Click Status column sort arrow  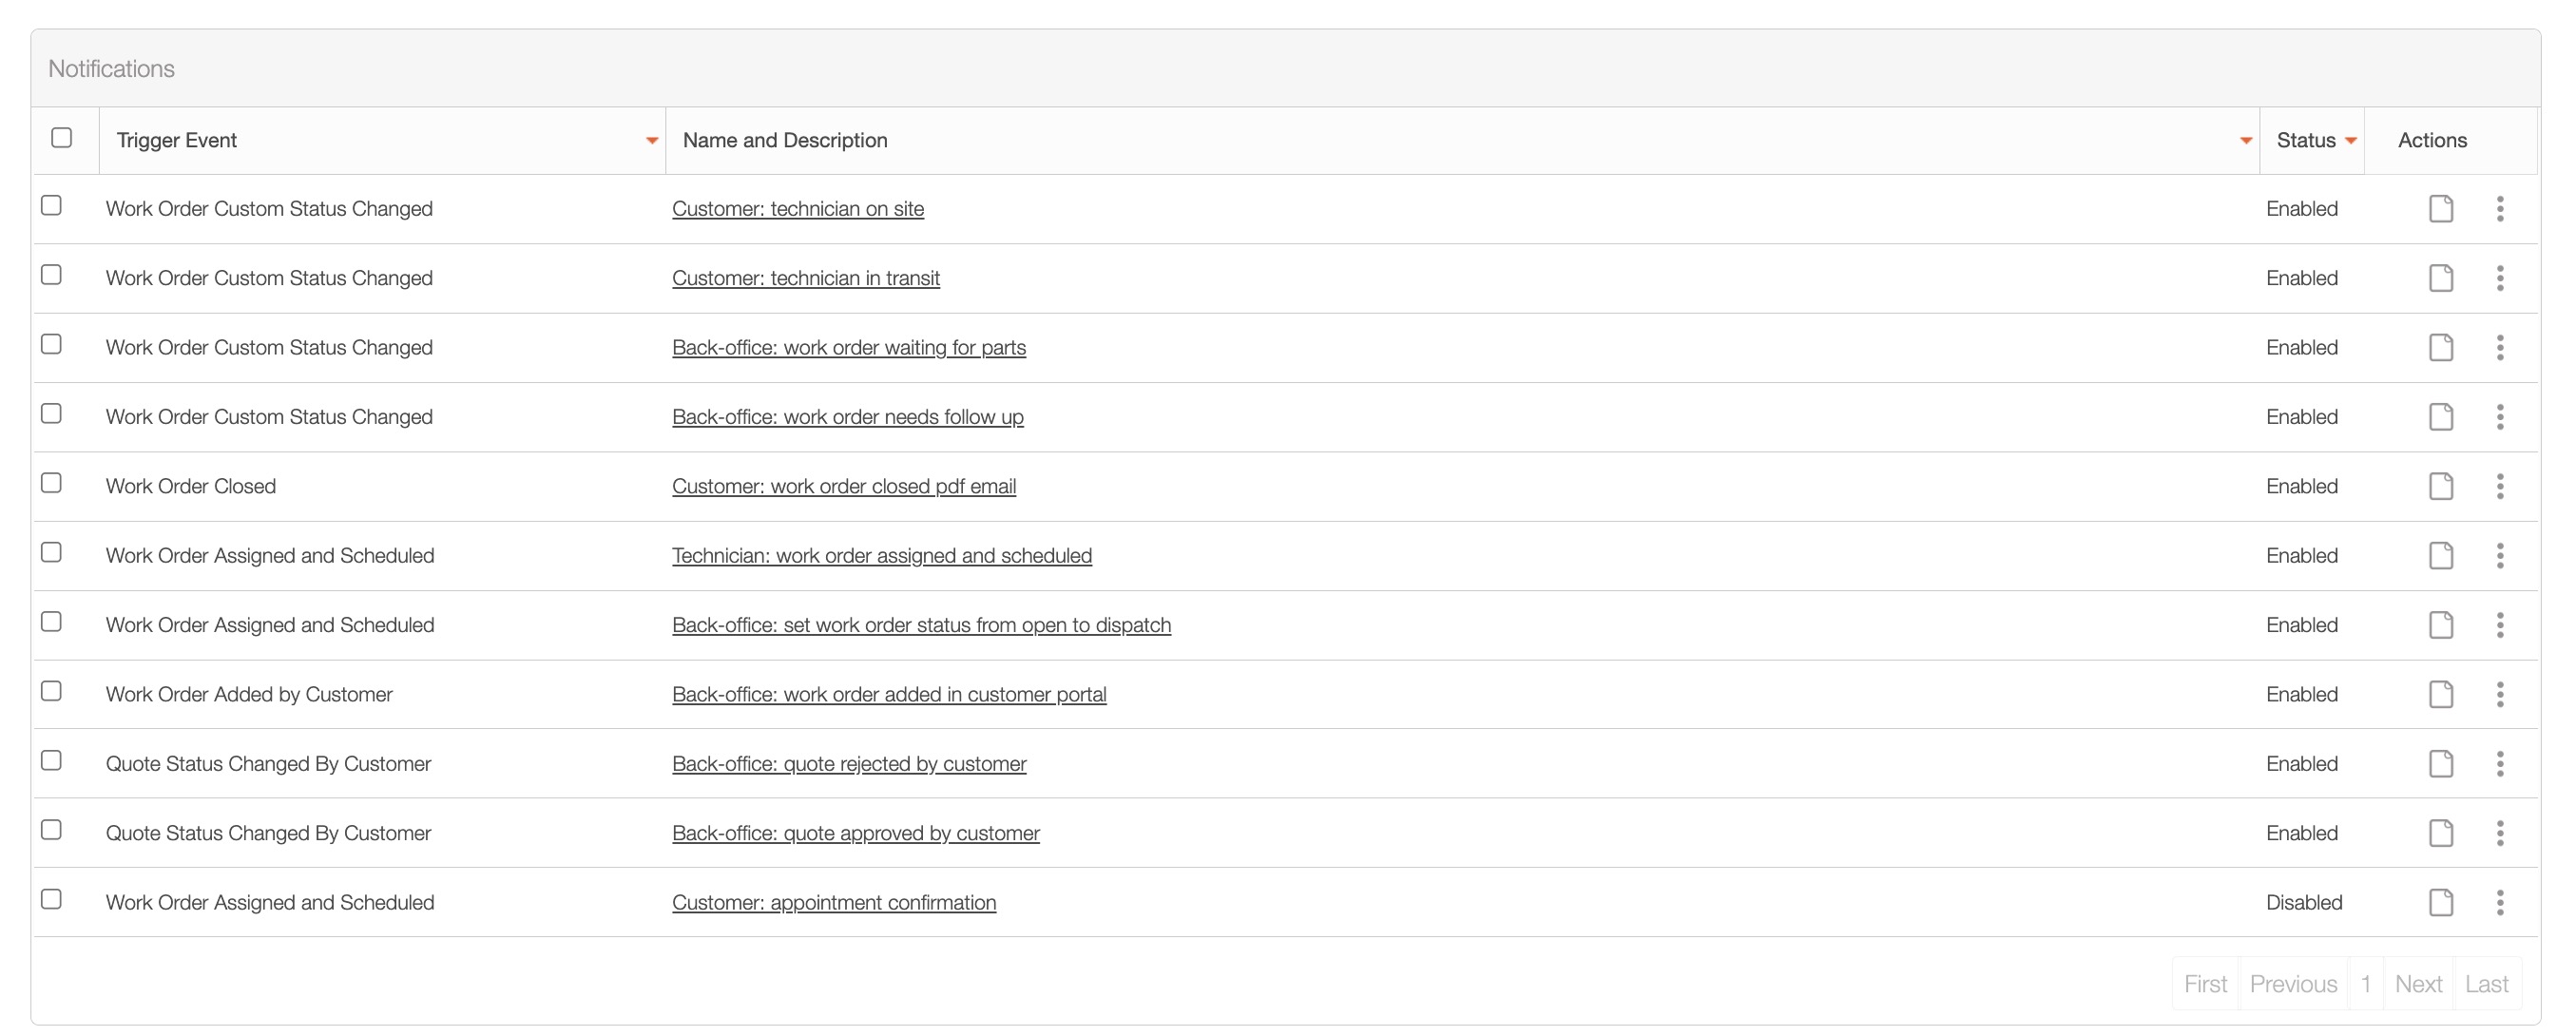point(2350,141)
